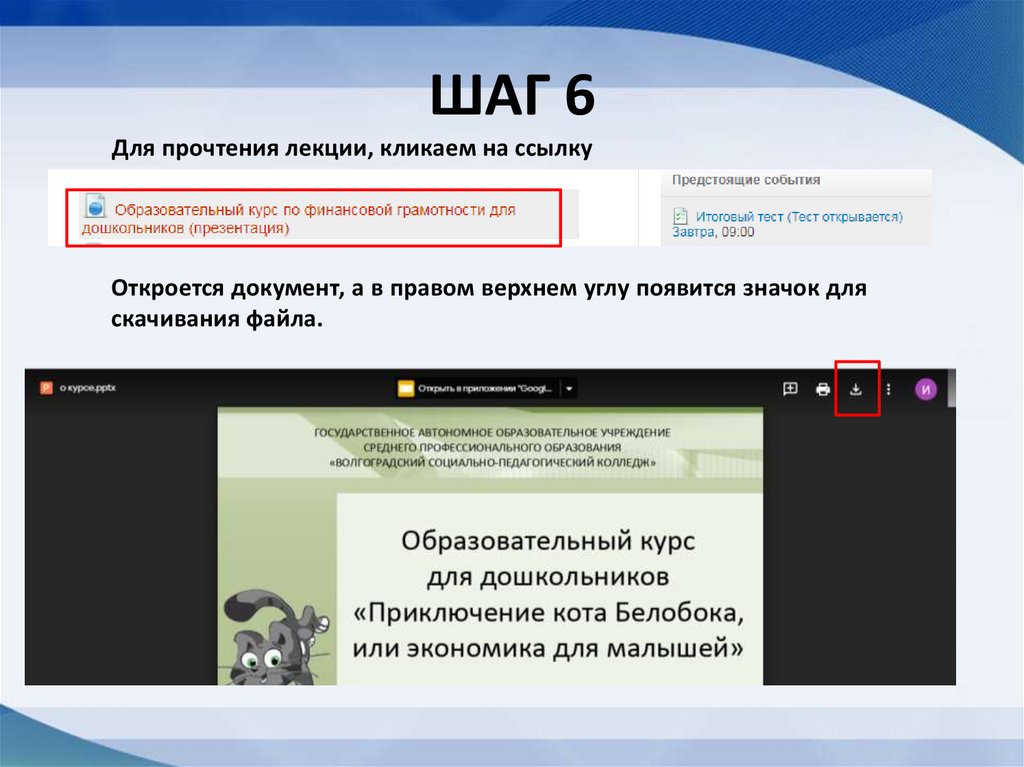Expand the dropdown arrow next to Открыть в приложении
This screenshot has width=1024, height=767.
[x=570, y=388]
